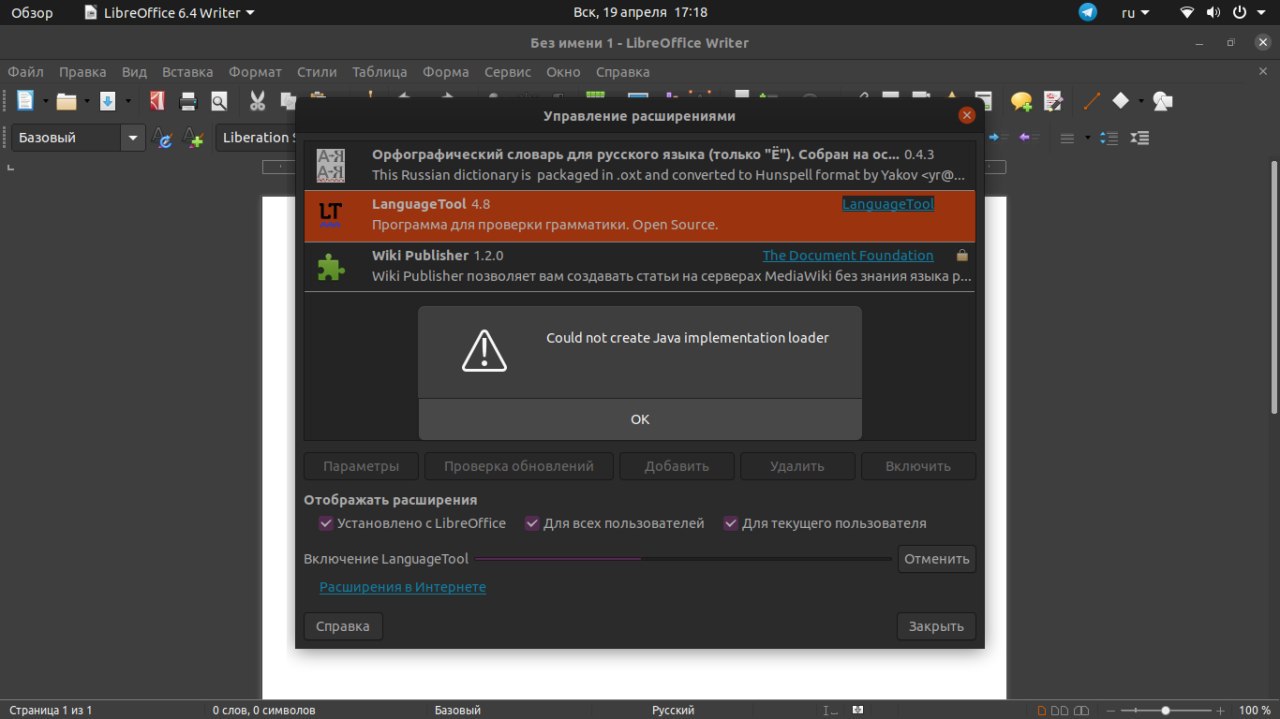Toggle 'Для всех пользователей' checkbox
This screenshot has height=719, width=1280.
pyautogui.click(x=533, y=523)
